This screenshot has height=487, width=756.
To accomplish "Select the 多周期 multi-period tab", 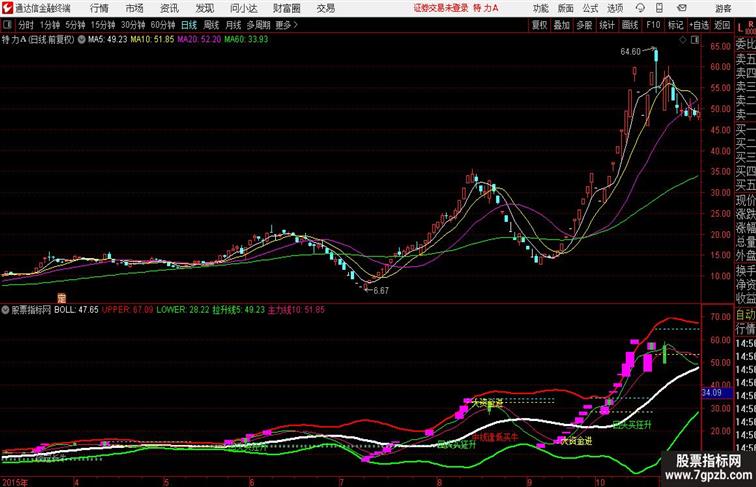I will click(258, 25).
